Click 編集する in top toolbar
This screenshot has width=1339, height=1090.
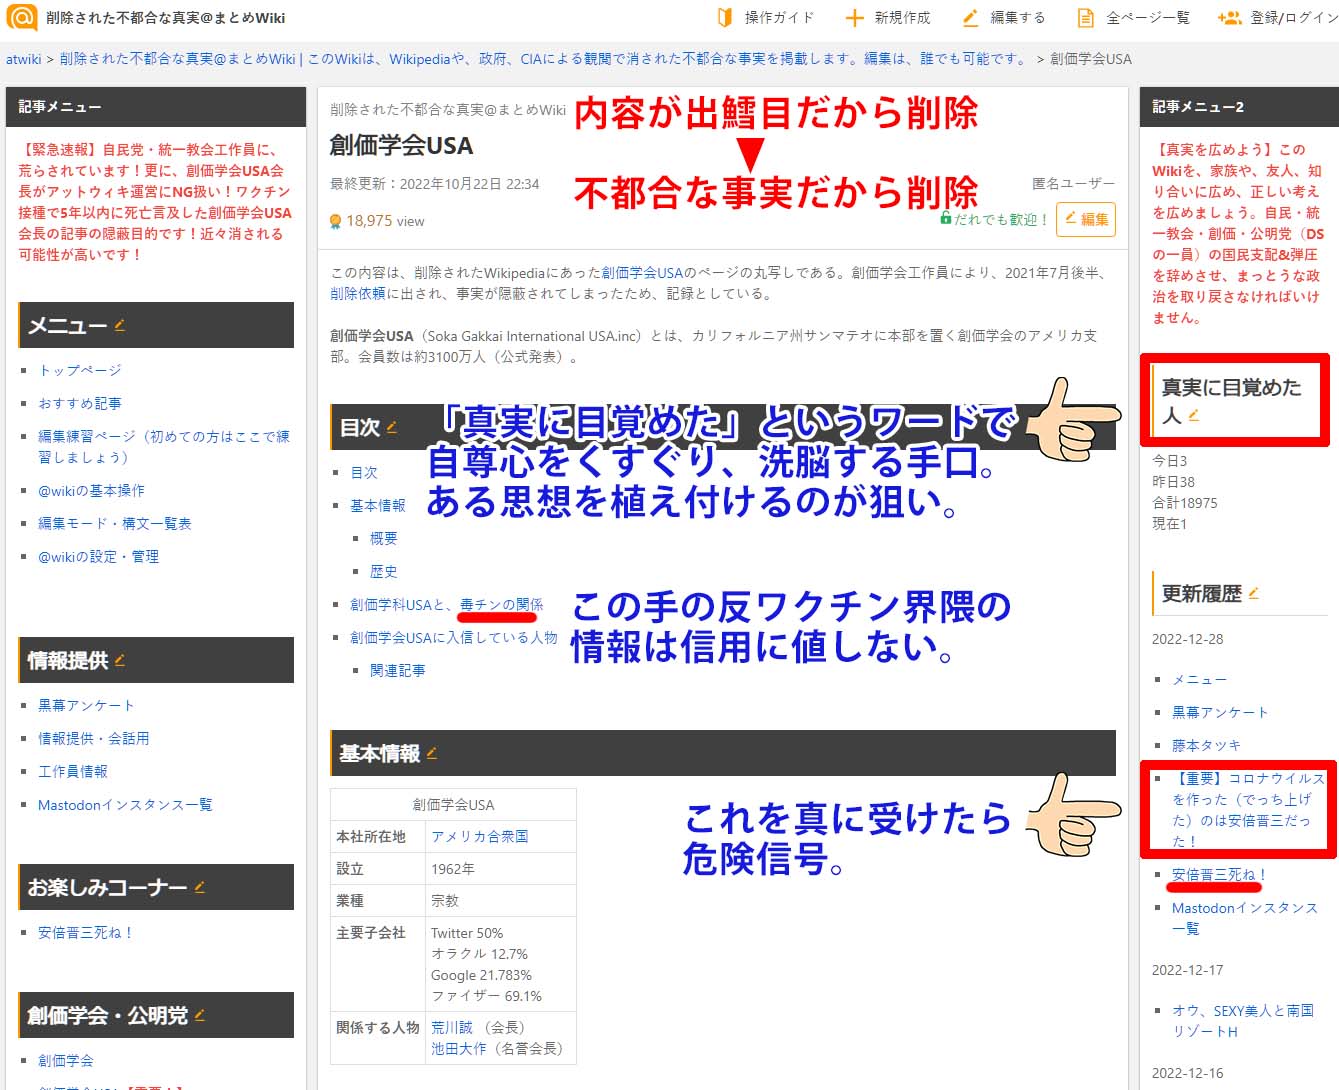coord(1003,17)
